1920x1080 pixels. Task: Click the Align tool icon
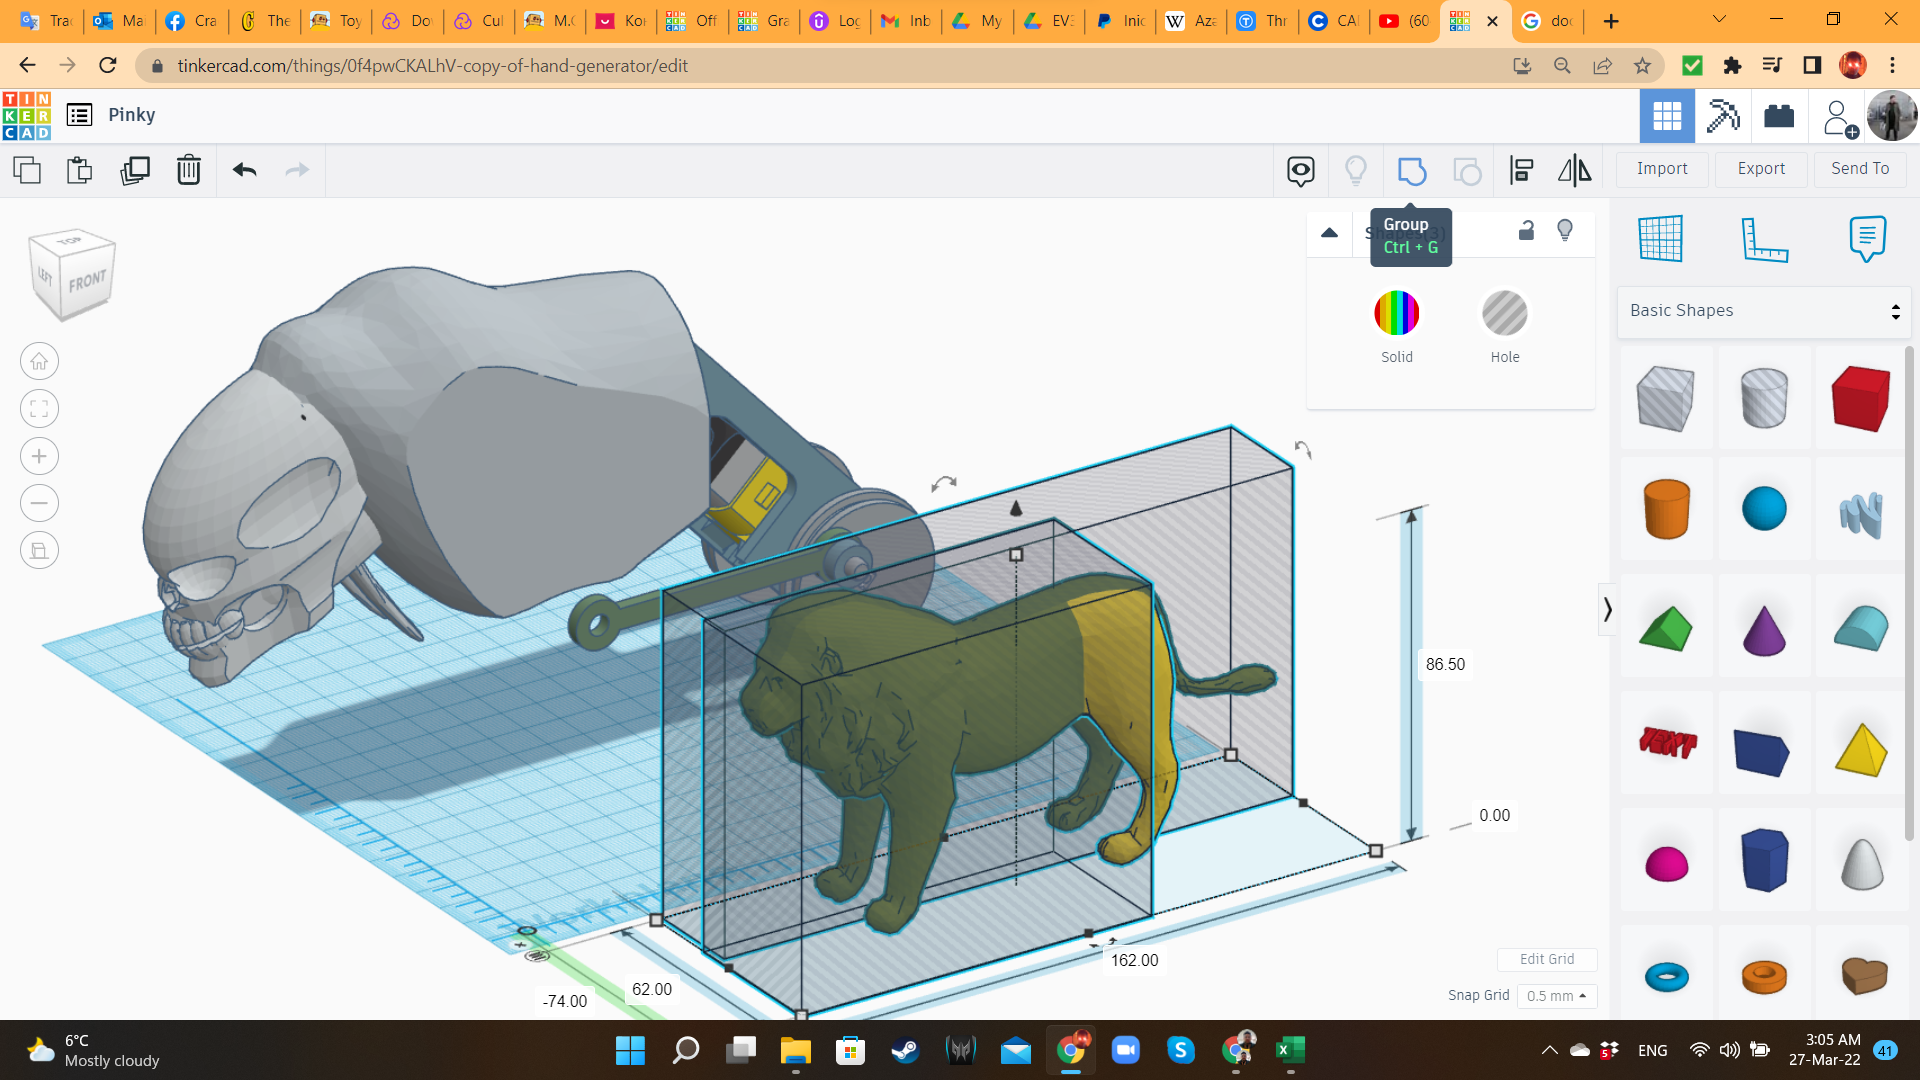[1521, 171]
